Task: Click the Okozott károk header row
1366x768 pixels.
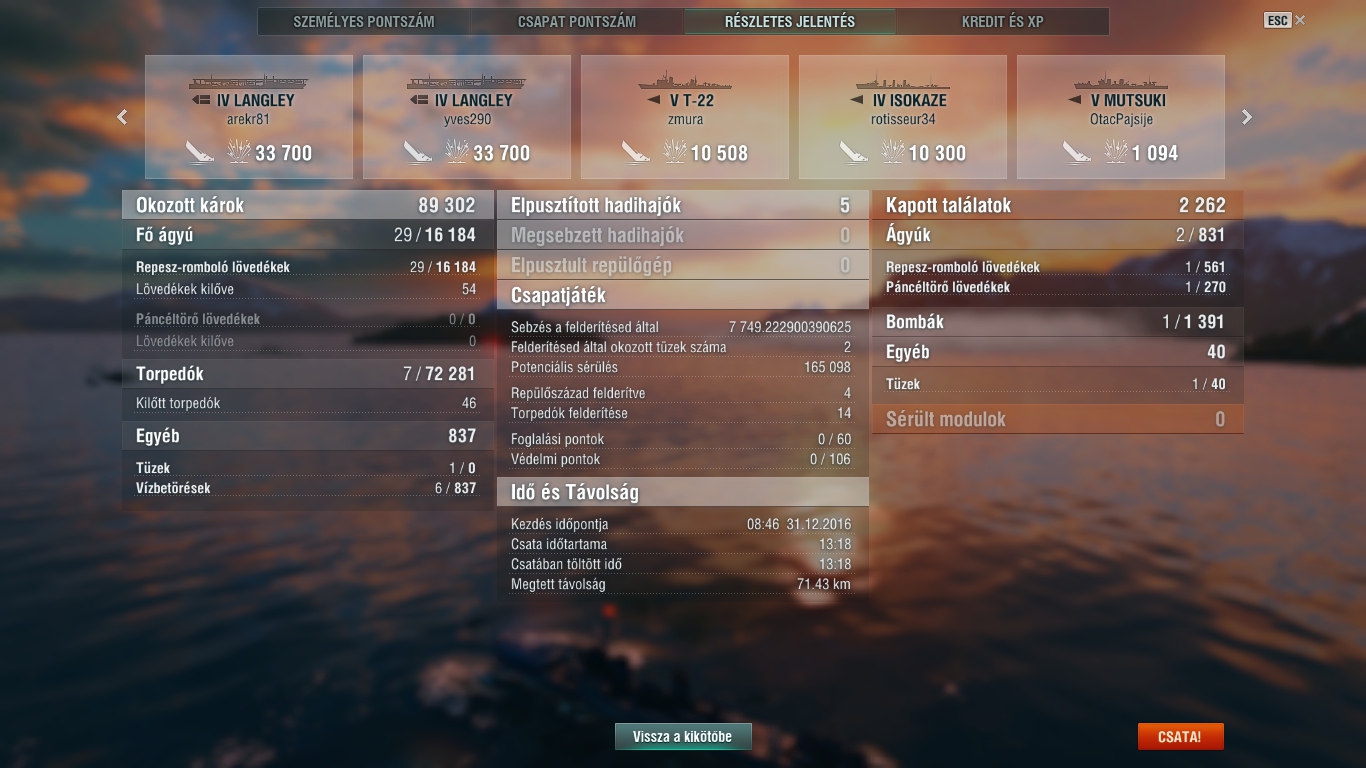Action: tap(308, 205)
